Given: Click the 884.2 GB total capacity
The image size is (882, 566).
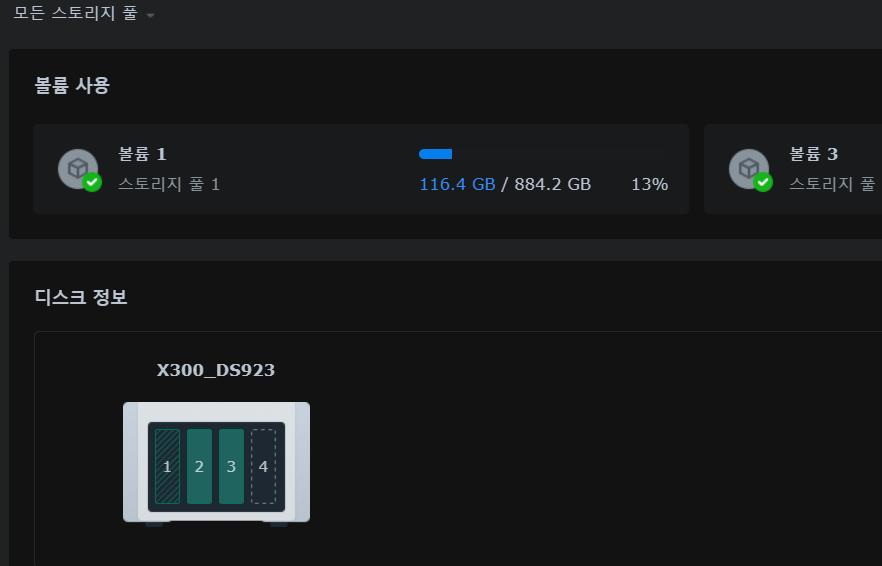Looking at the screenshot, I should click(x=552, y=184).
